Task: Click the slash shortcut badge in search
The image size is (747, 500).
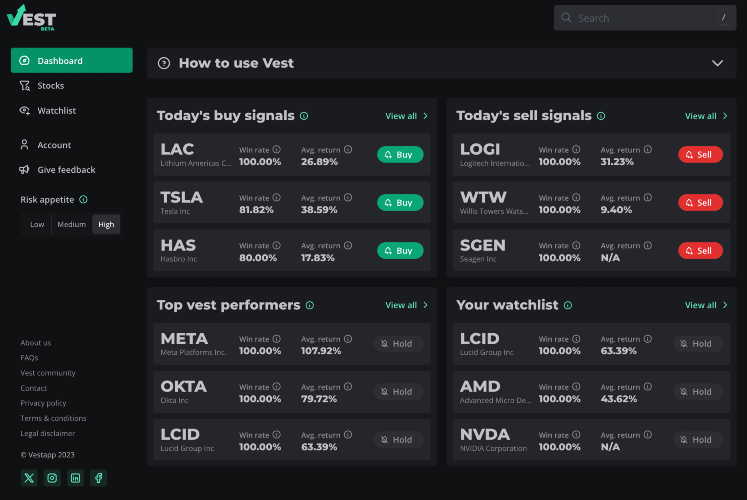Action: (724, 18)
